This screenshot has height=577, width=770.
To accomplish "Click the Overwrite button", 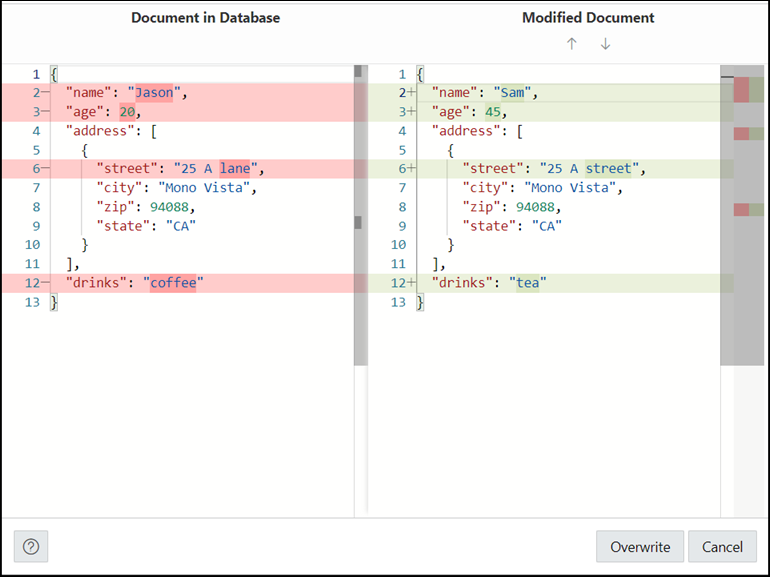I will pos(640,546).
